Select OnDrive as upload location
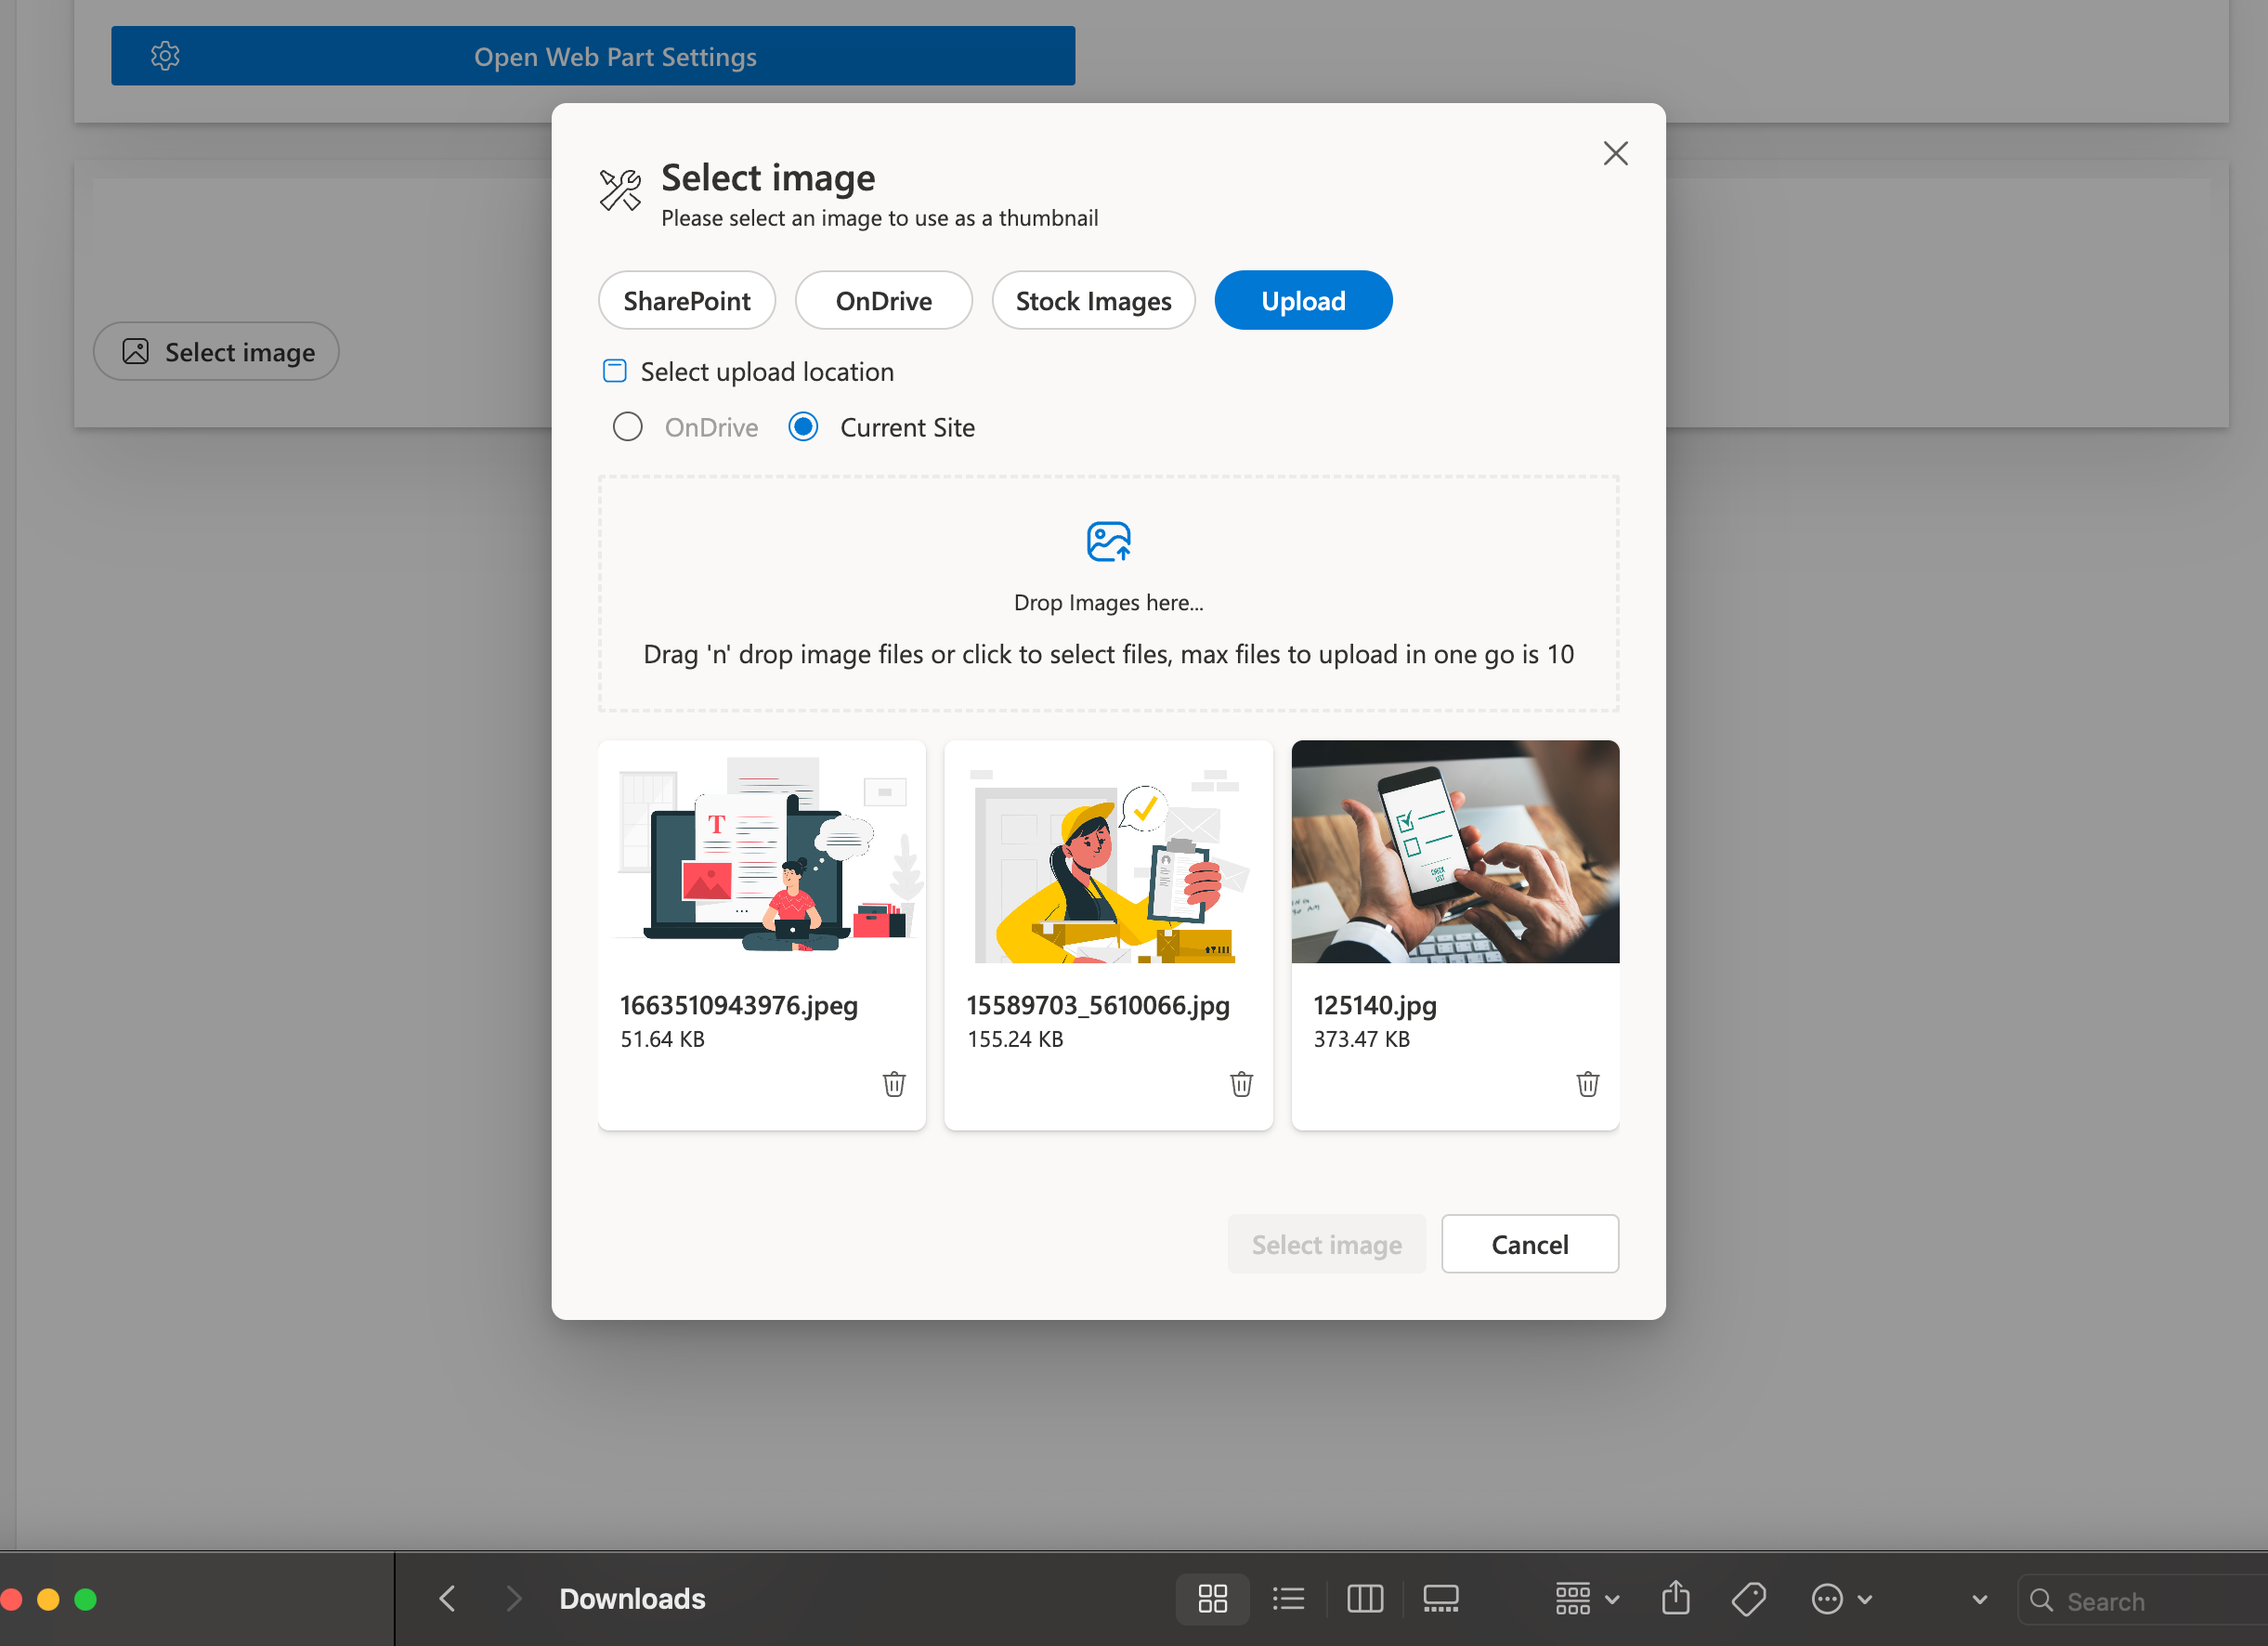The width and height of the screenshot is (2268, 1646). [628, 427]
